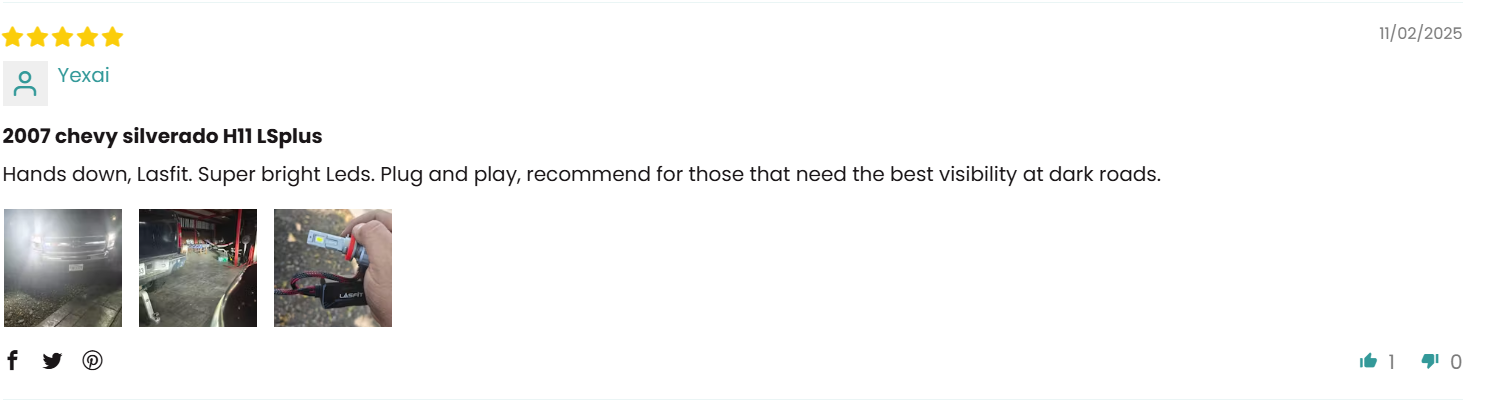Screen dimensions: 1500x404
Task: Open the hand-held LED bulb photo thumbnail
Action: 333,268
